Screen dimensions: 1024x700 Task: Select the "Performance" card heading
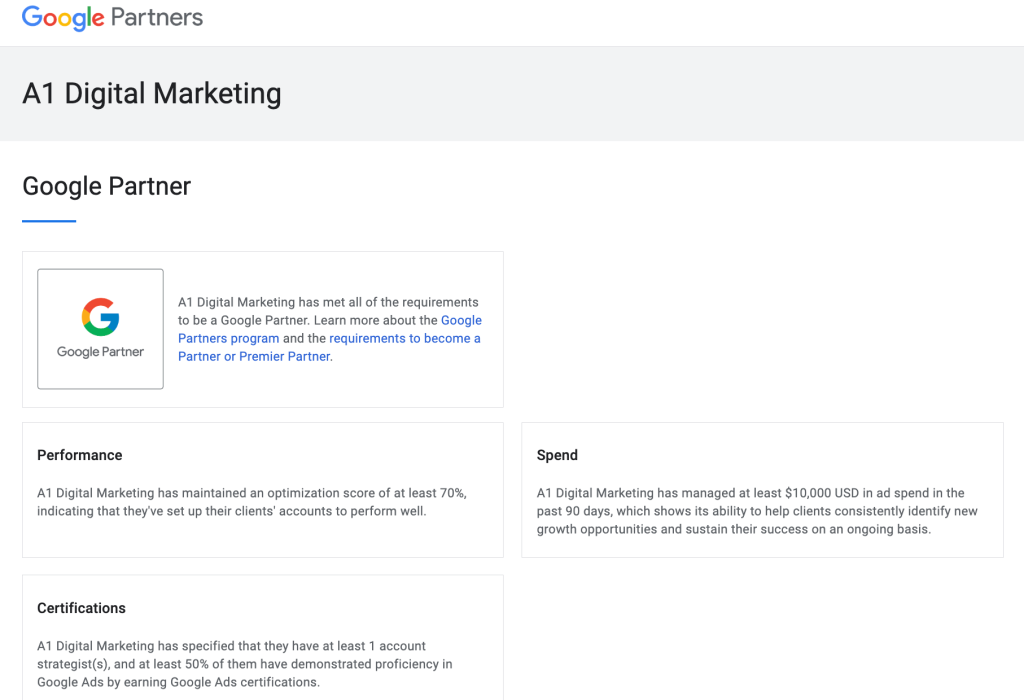pos(80,455)
